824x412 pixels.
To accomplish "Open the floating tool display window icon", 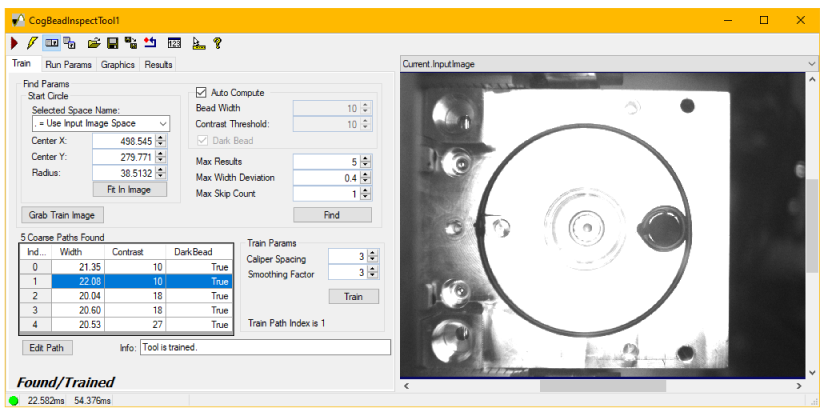I will click(69, 43).
